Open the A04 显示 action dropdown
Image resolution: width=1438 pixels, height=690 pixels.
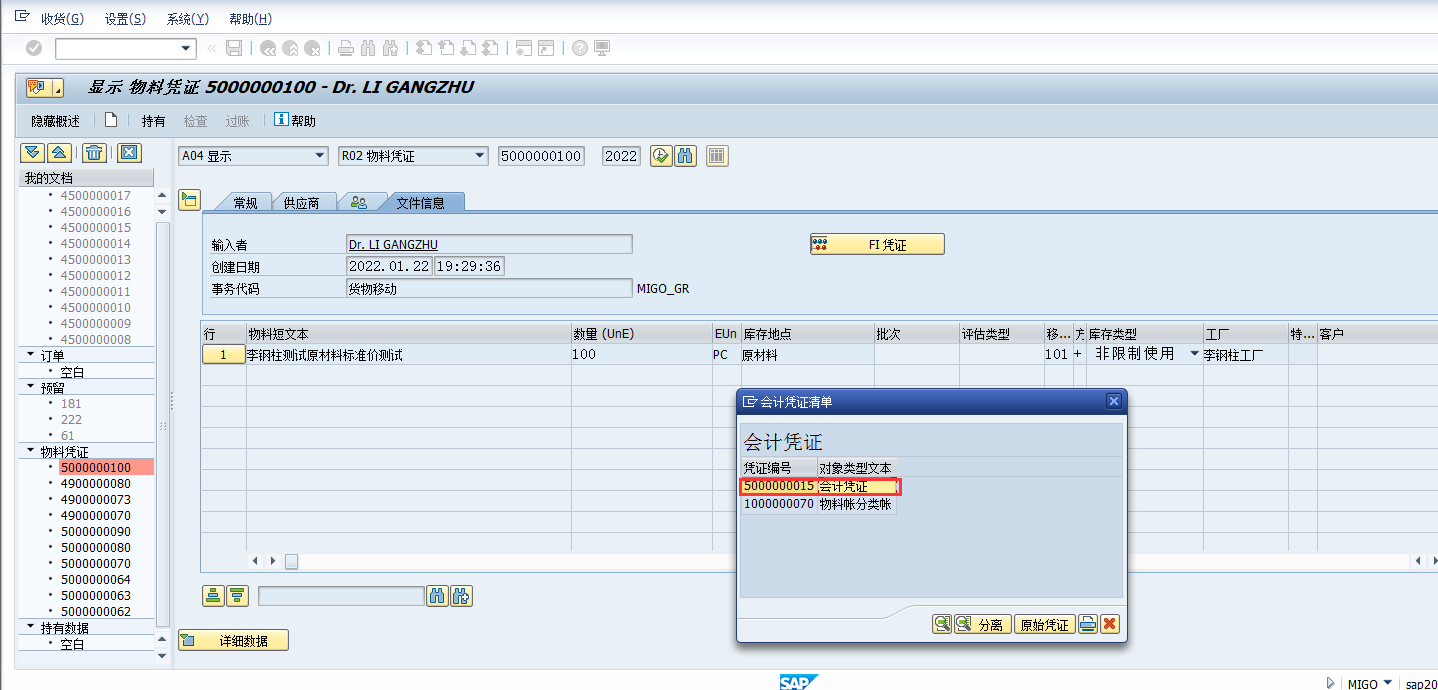click(318, 156)
